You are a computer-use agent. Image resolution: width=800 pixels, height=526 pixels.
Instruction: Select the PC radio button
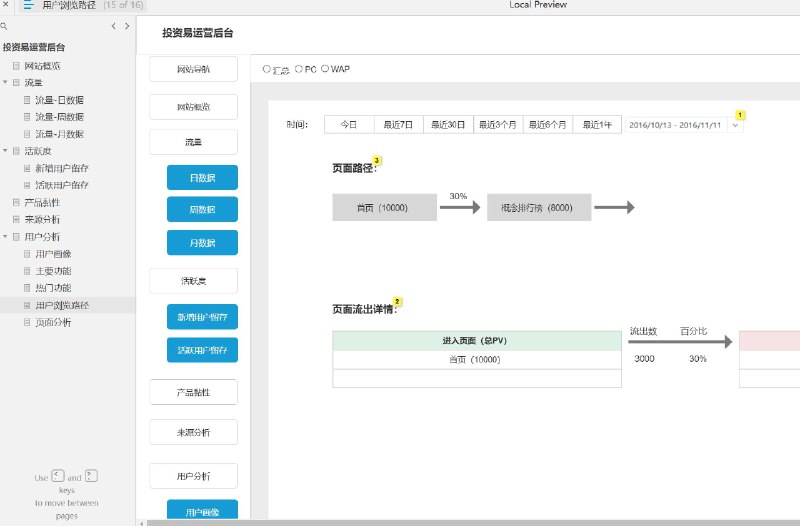299,69
